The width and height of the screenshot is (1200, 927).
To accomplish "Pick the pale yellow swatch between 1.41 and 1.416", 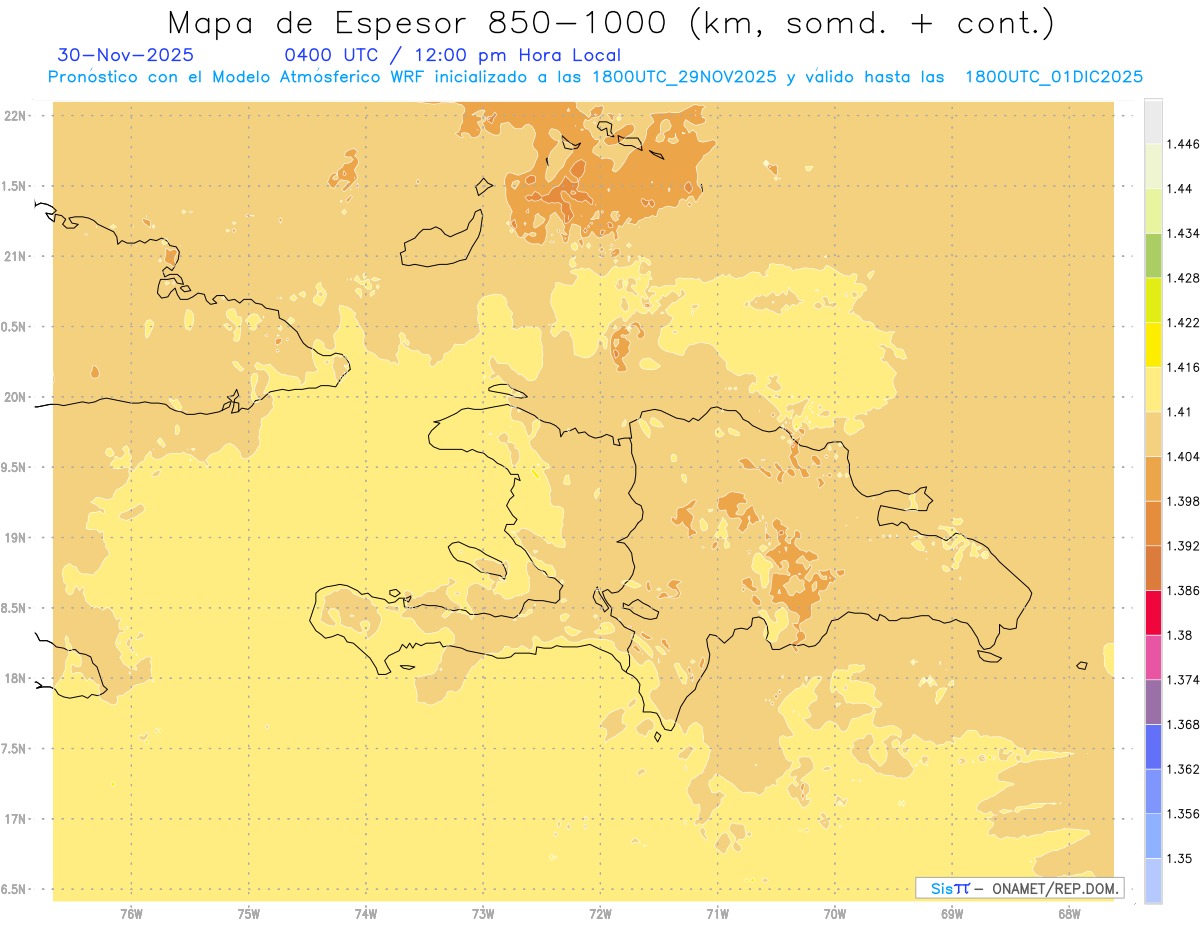I will pos(1153,389).
